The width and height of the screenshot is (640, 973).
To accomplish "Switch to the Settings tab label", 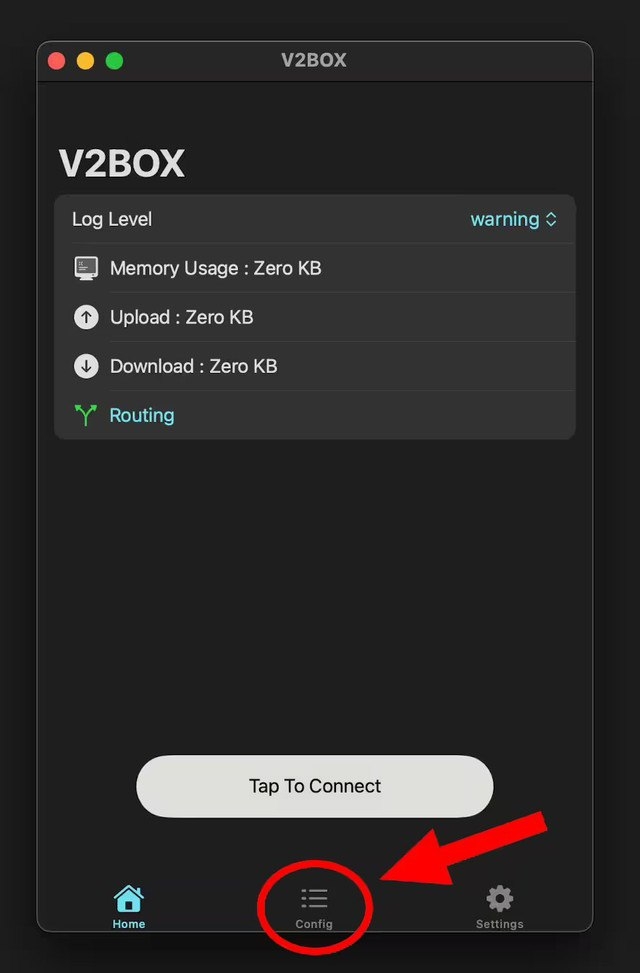I will tap(499, 924).
